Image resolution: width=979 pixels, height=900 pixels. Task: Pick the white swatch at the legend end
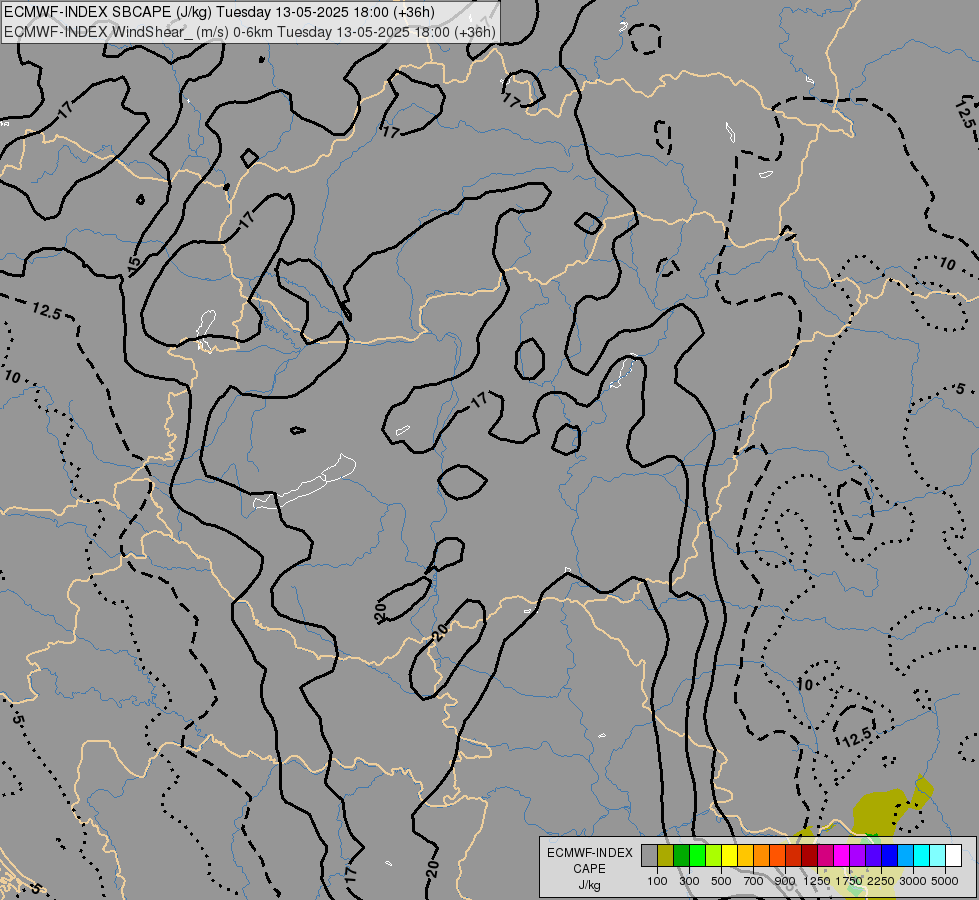point(953,855)
